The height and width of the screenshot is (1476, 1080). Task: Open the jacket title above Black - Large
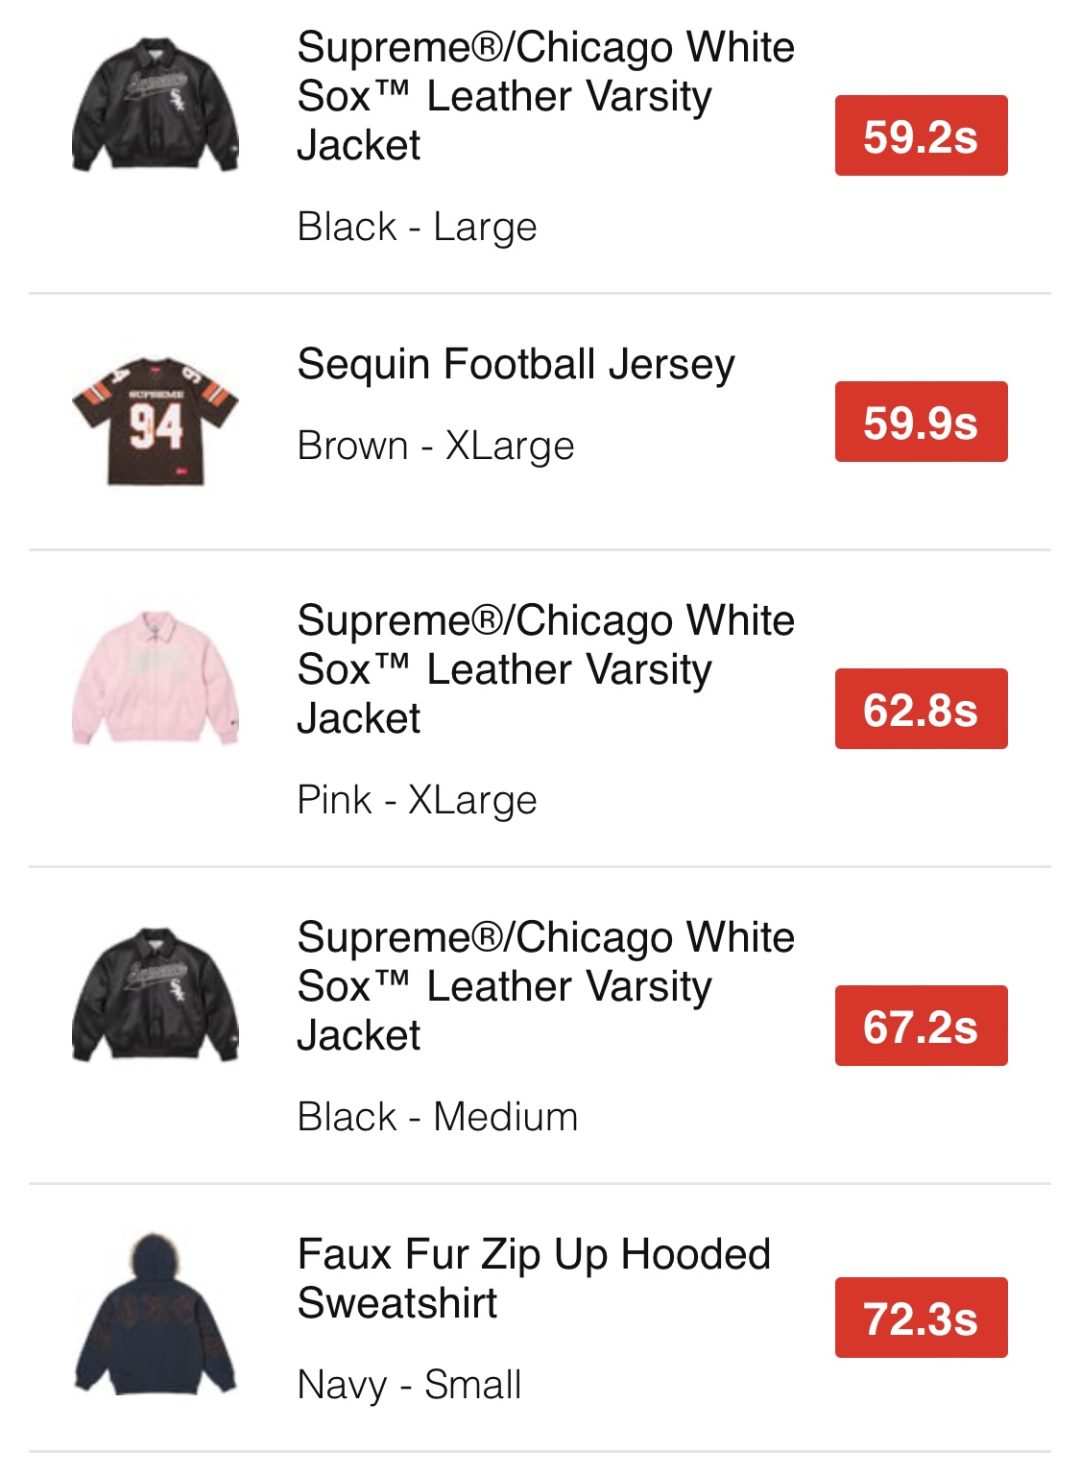coord(545,96)
